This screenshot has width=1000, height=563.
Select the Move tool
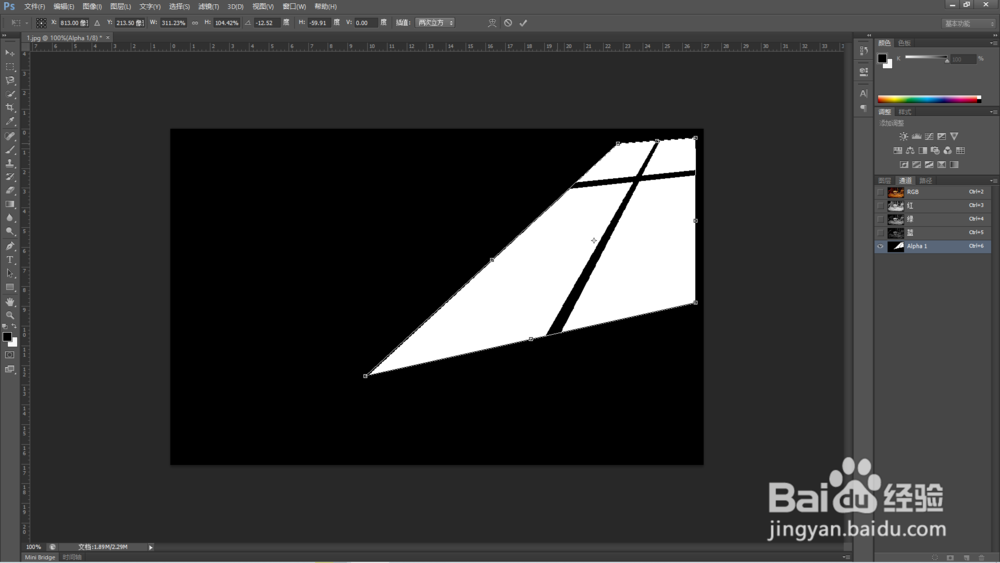click(x=10, y=53)
